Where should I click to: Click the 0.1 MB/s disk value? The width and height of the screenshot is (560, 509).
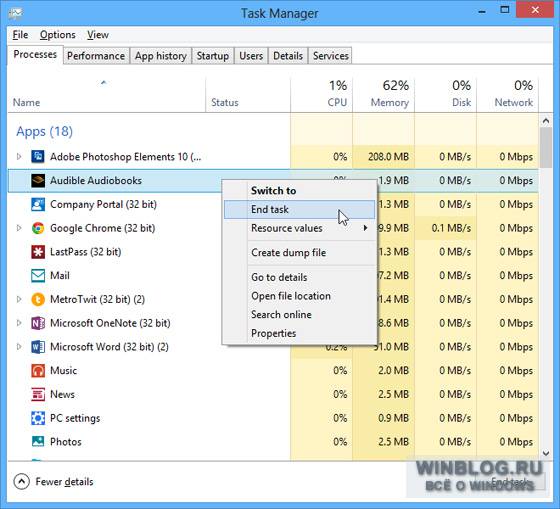[451, 228]
